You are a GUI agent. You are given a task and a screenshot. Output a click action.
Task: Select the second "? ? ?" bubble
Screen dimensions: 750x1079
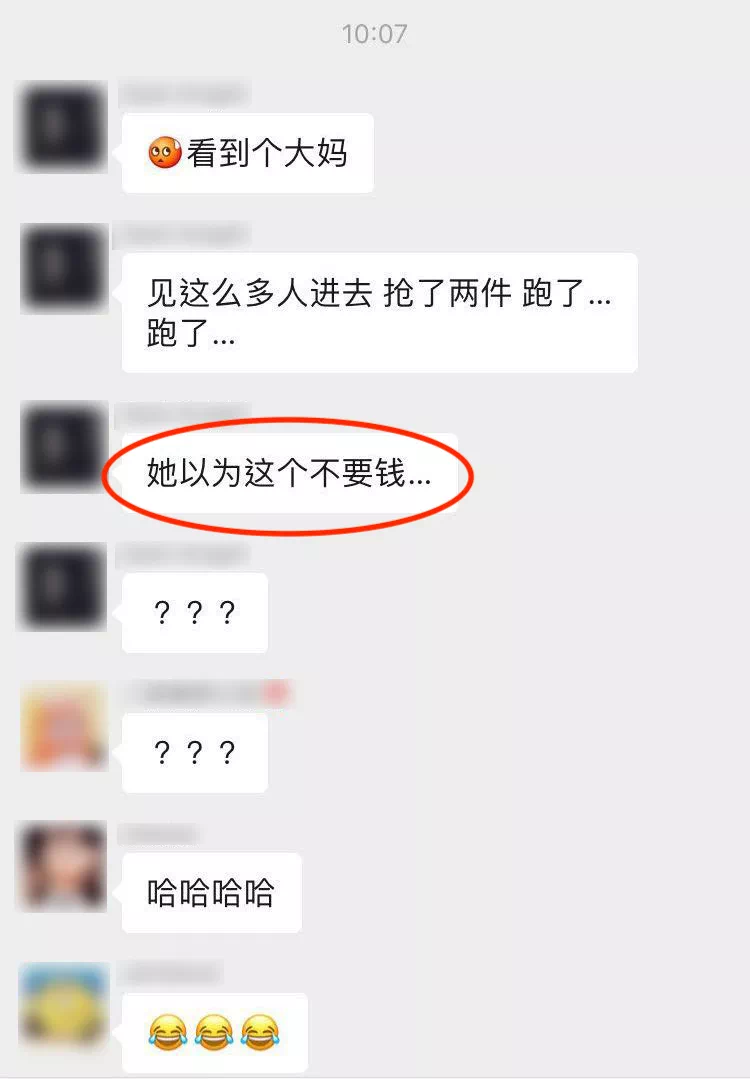point(195,753)
